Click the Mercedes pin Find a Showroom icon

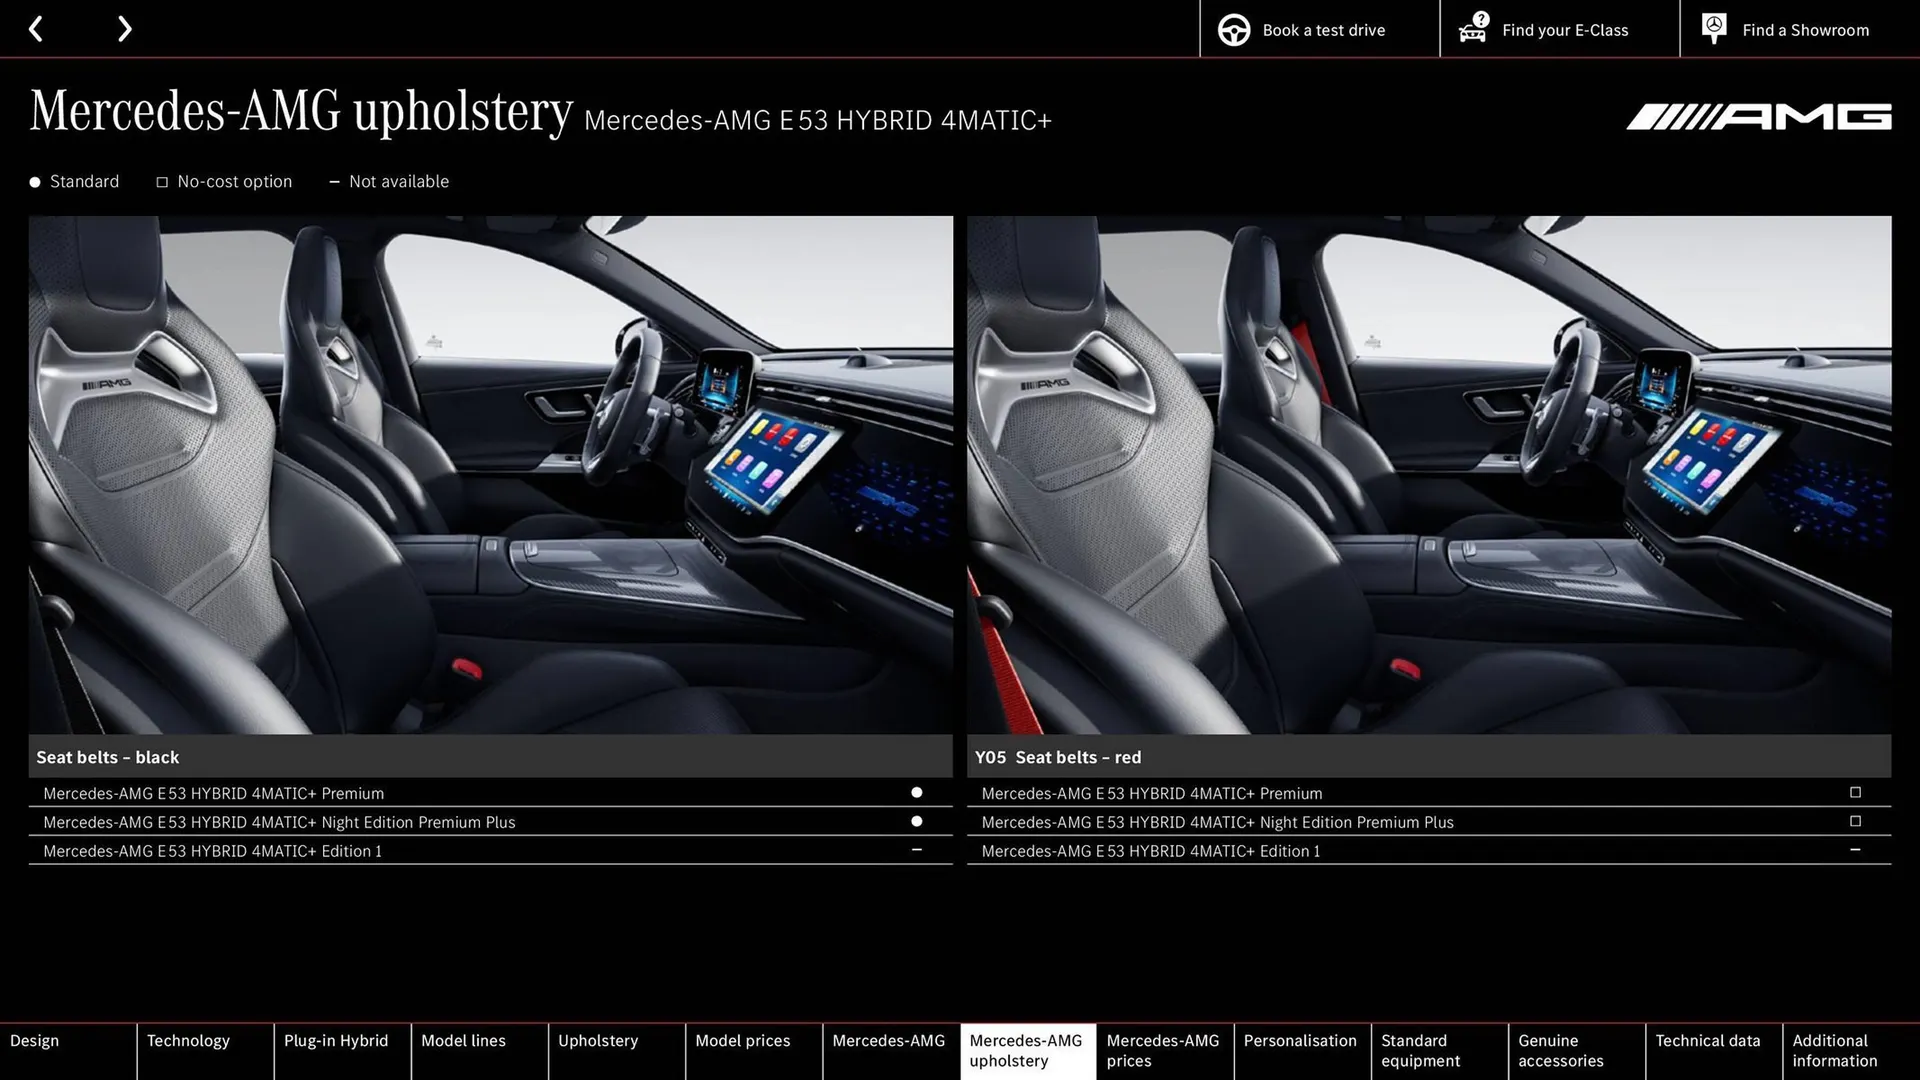[x=1714, y=28]
